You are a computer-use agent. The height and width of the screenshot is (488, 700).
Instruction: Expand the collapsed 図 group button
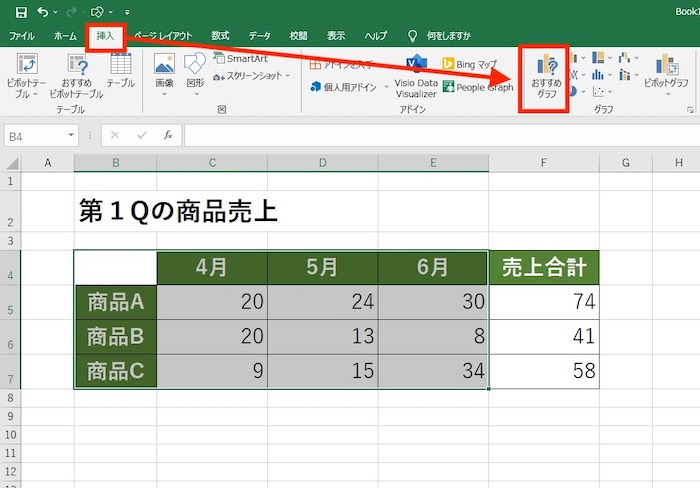(222, 109)
